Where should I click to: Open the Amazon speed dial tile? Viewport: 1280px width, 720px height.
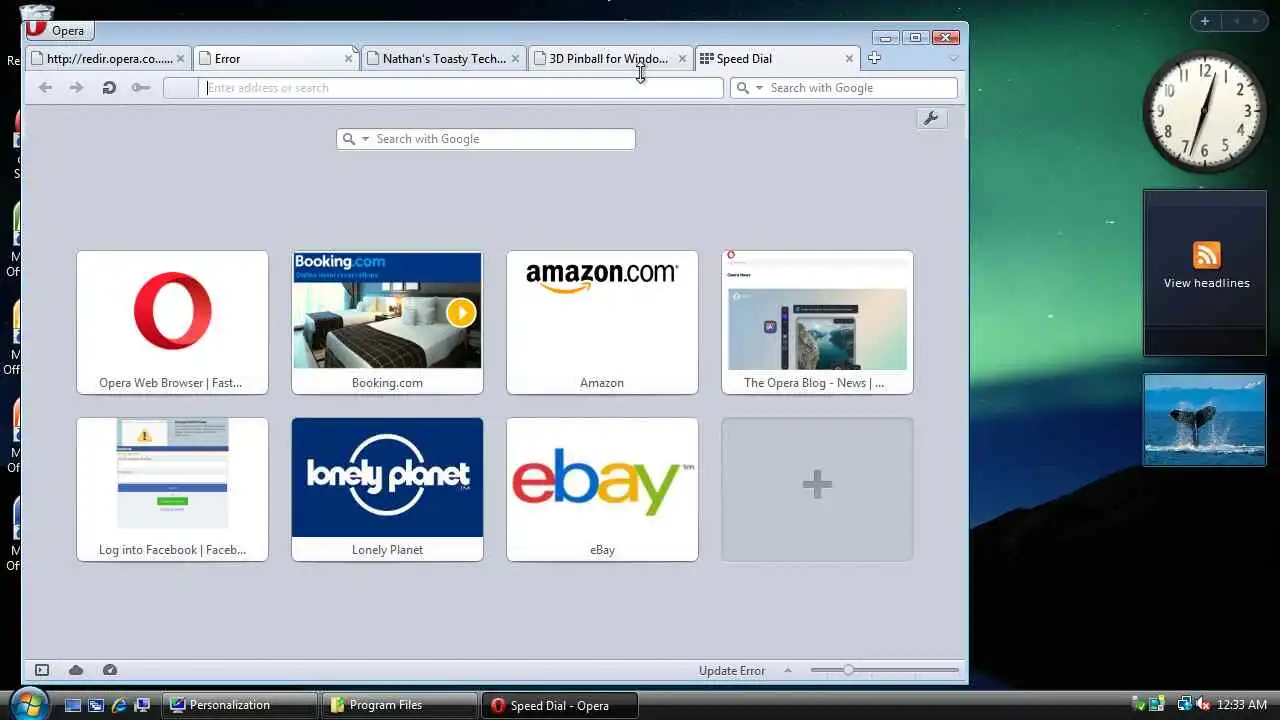pos(602,322)
